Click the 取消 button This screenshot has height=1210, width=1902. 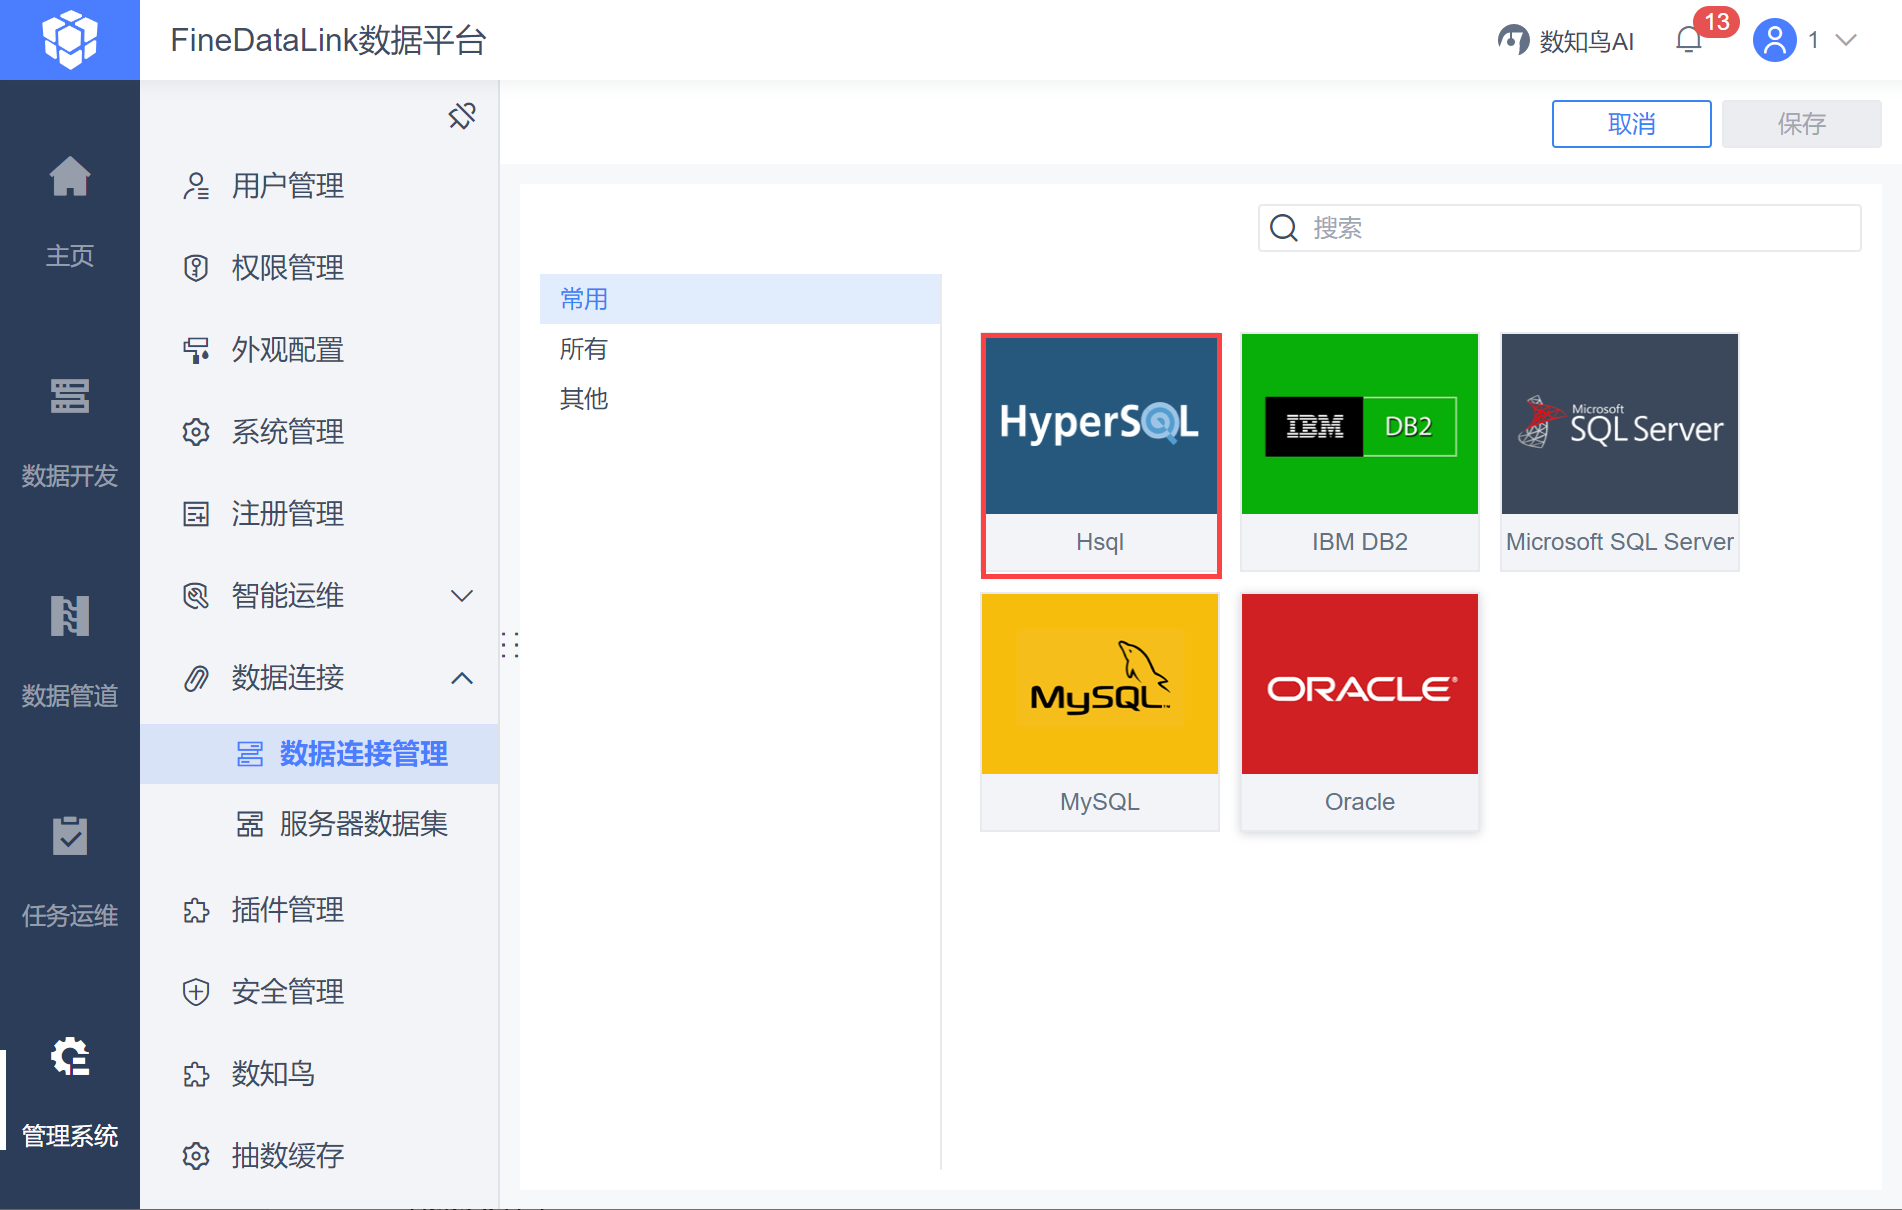(1631, 124)
